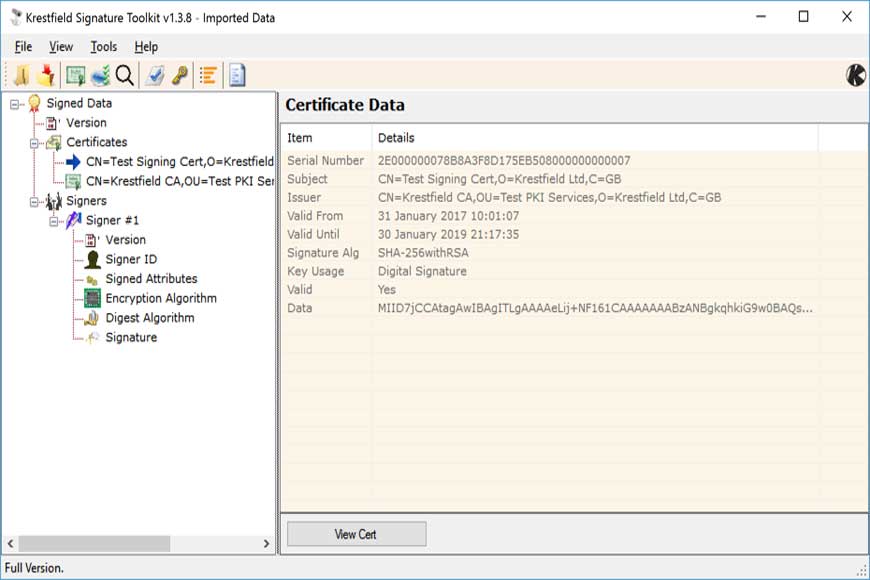Image resolution: width=870 pixels, height=580 pixels.
Task: Click the tree scrollbar right arrow
Action: point(266,543)
